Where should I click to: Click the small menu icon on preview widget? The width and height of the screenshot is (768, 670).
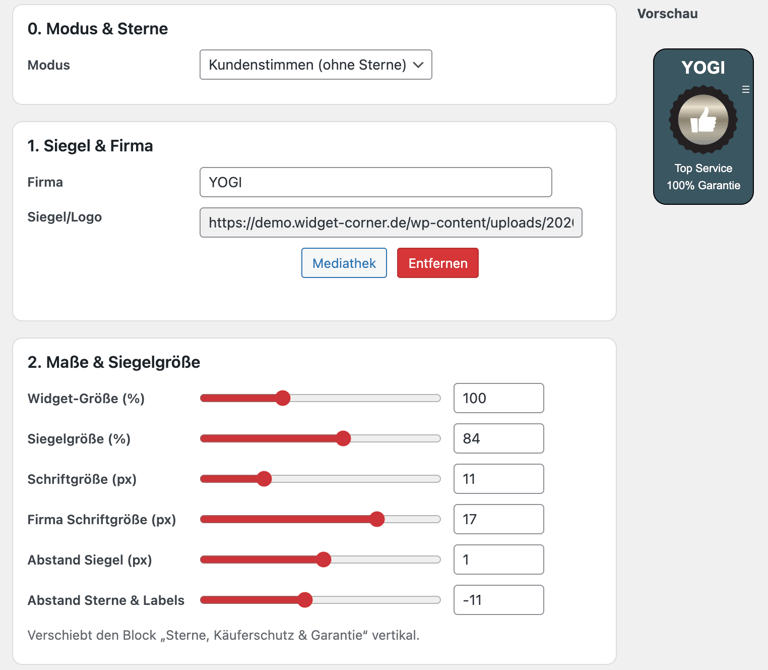point(745,90)
